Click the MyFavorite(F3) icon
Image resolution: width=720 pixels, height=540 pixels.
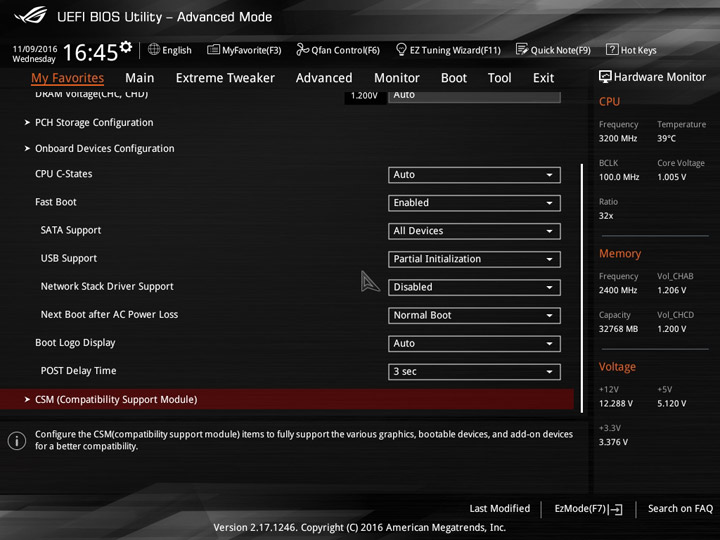(213, 49)
